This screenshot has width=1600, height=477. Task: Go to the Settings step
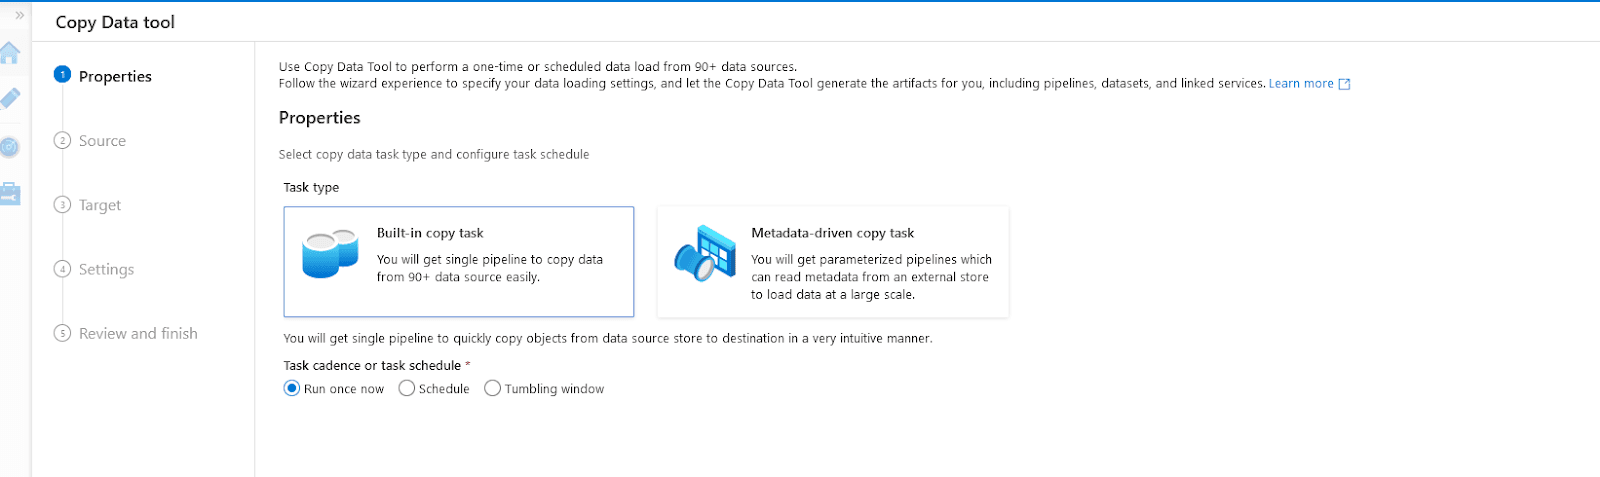(x=106, y=269)
